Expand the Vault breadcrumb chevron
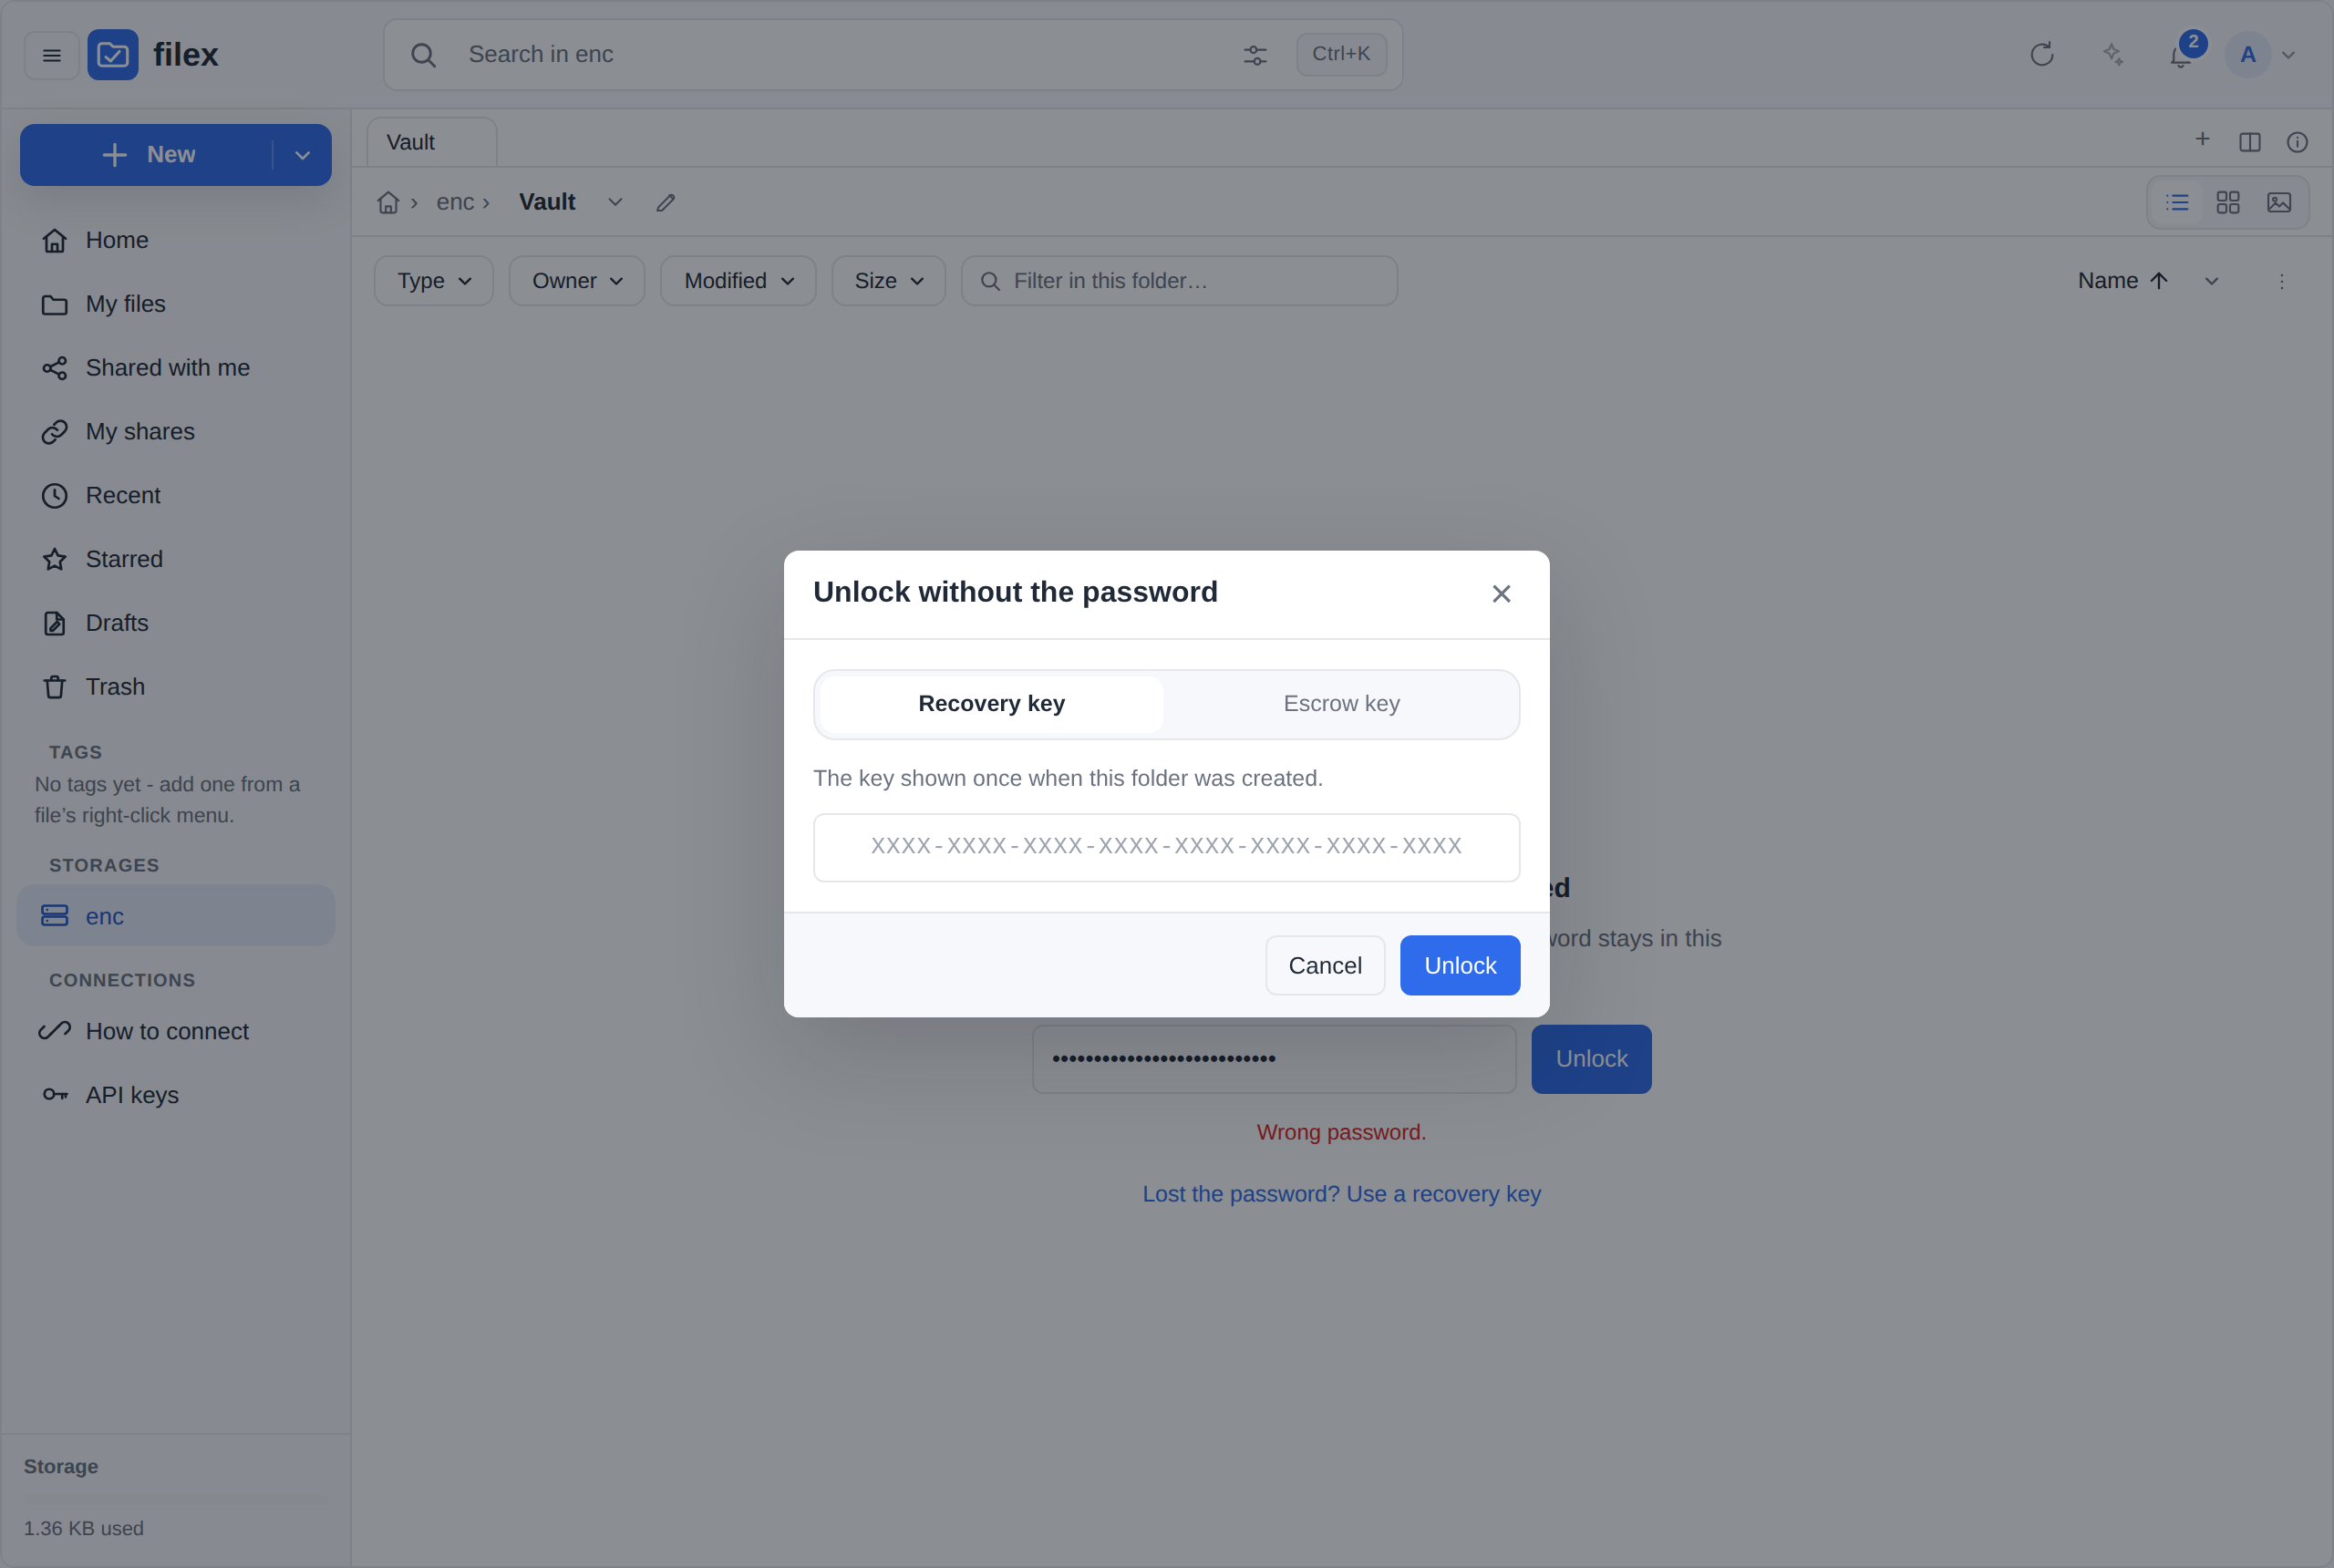2334x1568 pixels. coord(615,202)
